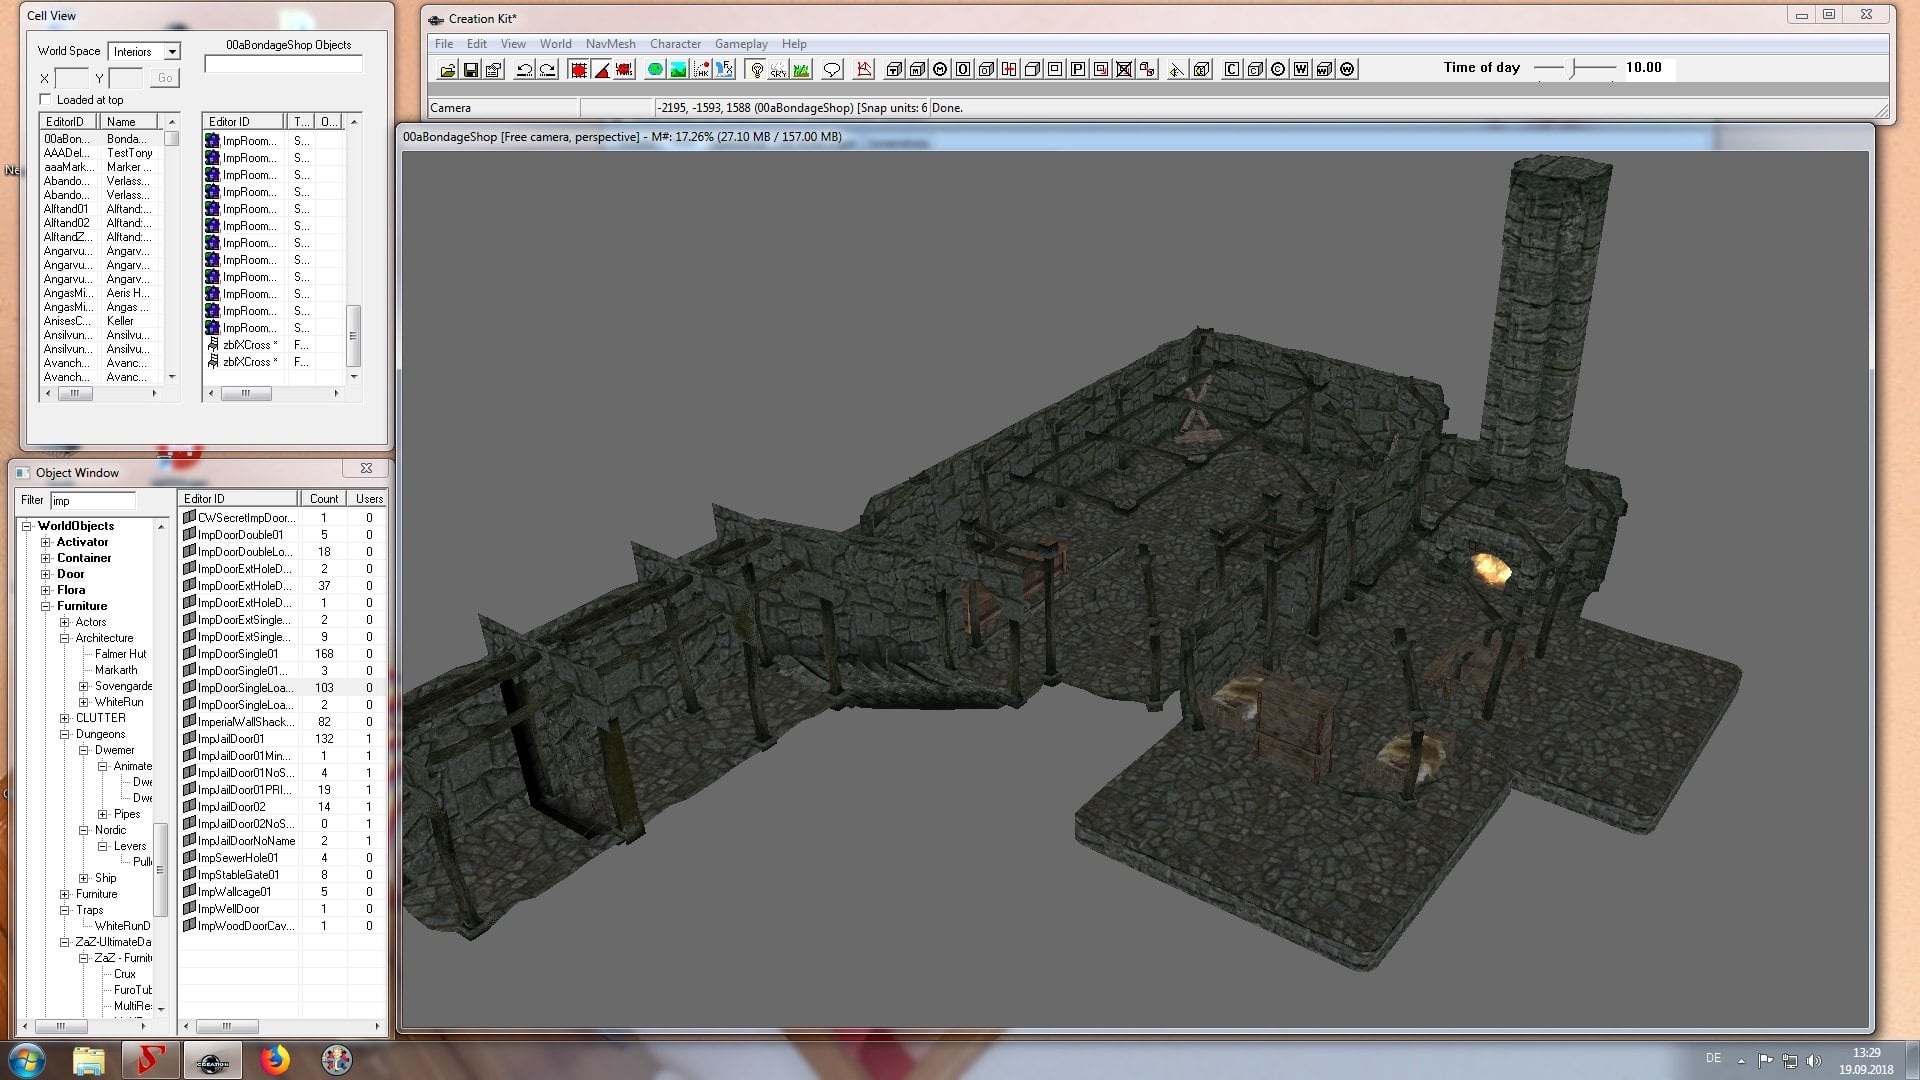This screenshot has width=1920, height=1080.
Task: Open the Fx filtered dialogue icon
Action: [725, 69]
